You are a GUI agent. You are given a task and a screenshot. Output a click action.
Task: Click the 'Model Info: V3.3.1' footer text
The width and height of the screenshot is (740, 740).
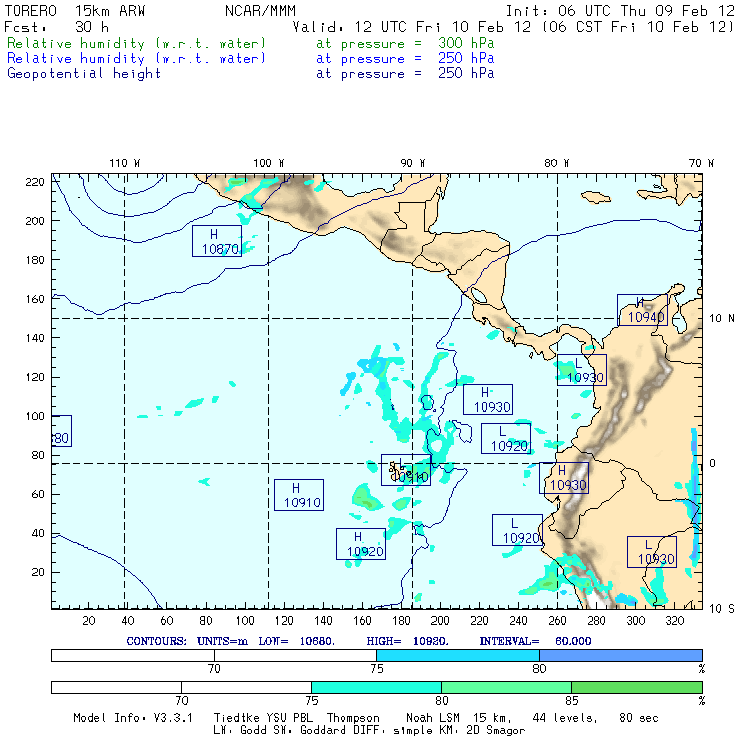tap(133, 718)
